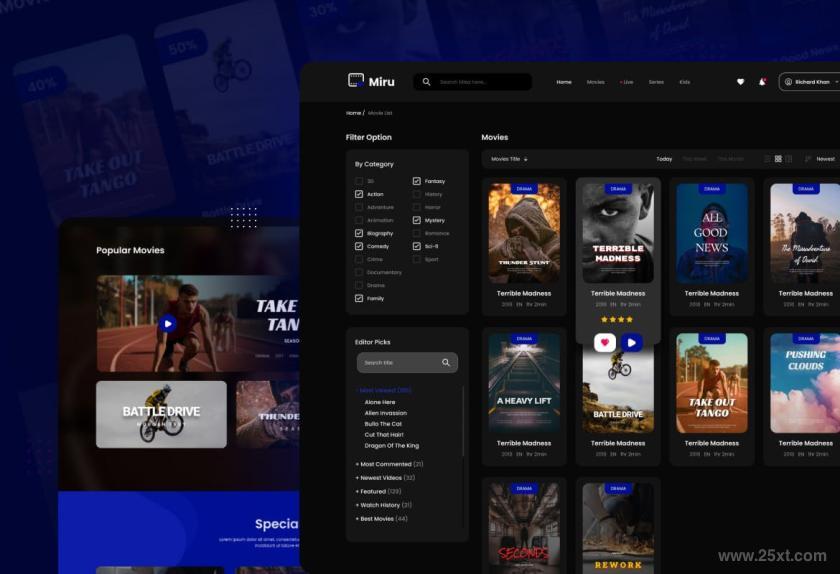The image size is (840, 574).
Task: Open the Movies Title sort dropdown
Action: click(509, 159)
